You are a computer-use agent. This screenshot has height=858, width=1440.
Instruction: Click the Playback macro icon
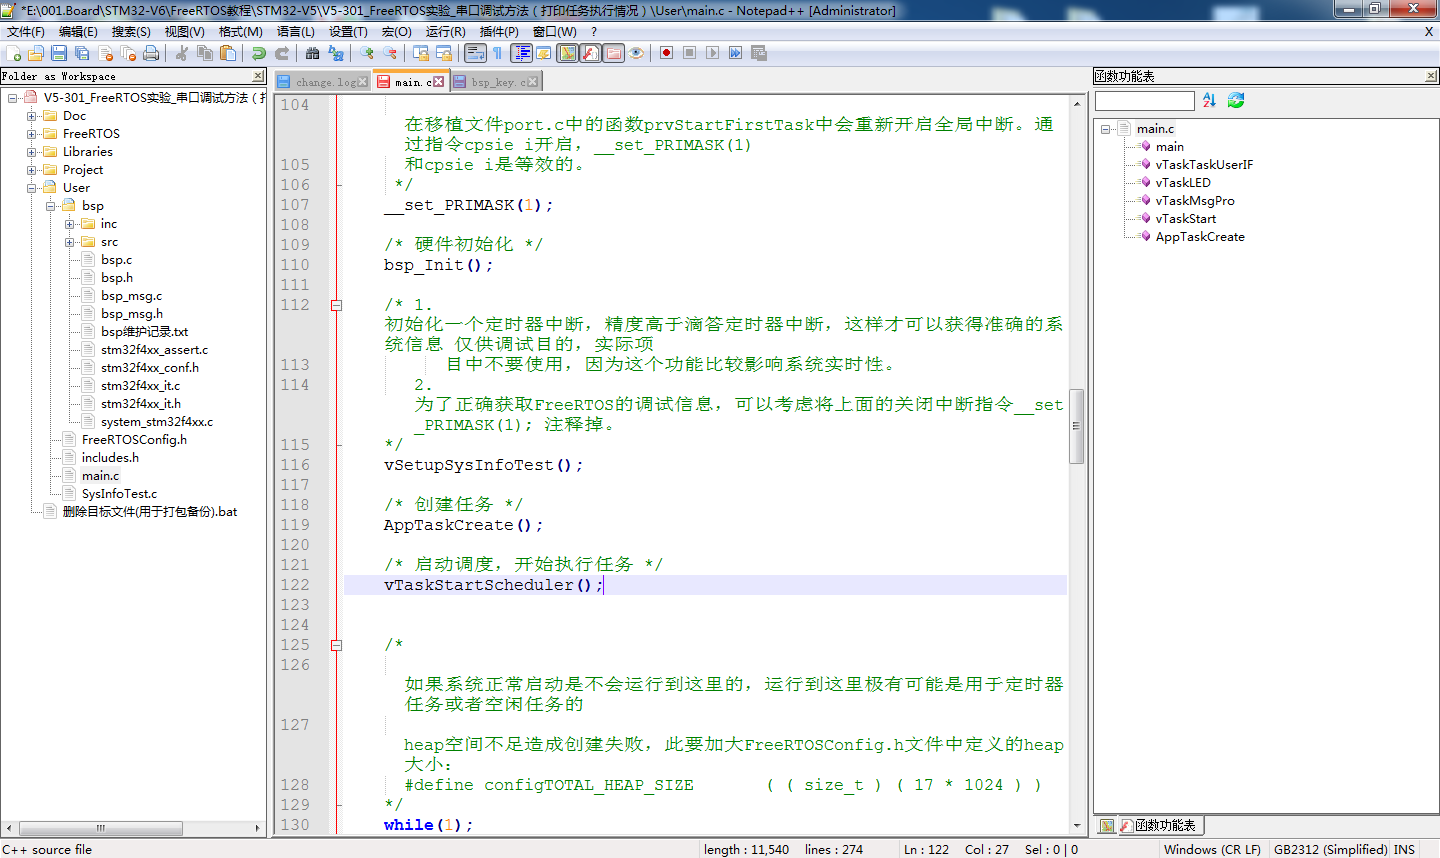pyautogui.click(x=713, y=53)
